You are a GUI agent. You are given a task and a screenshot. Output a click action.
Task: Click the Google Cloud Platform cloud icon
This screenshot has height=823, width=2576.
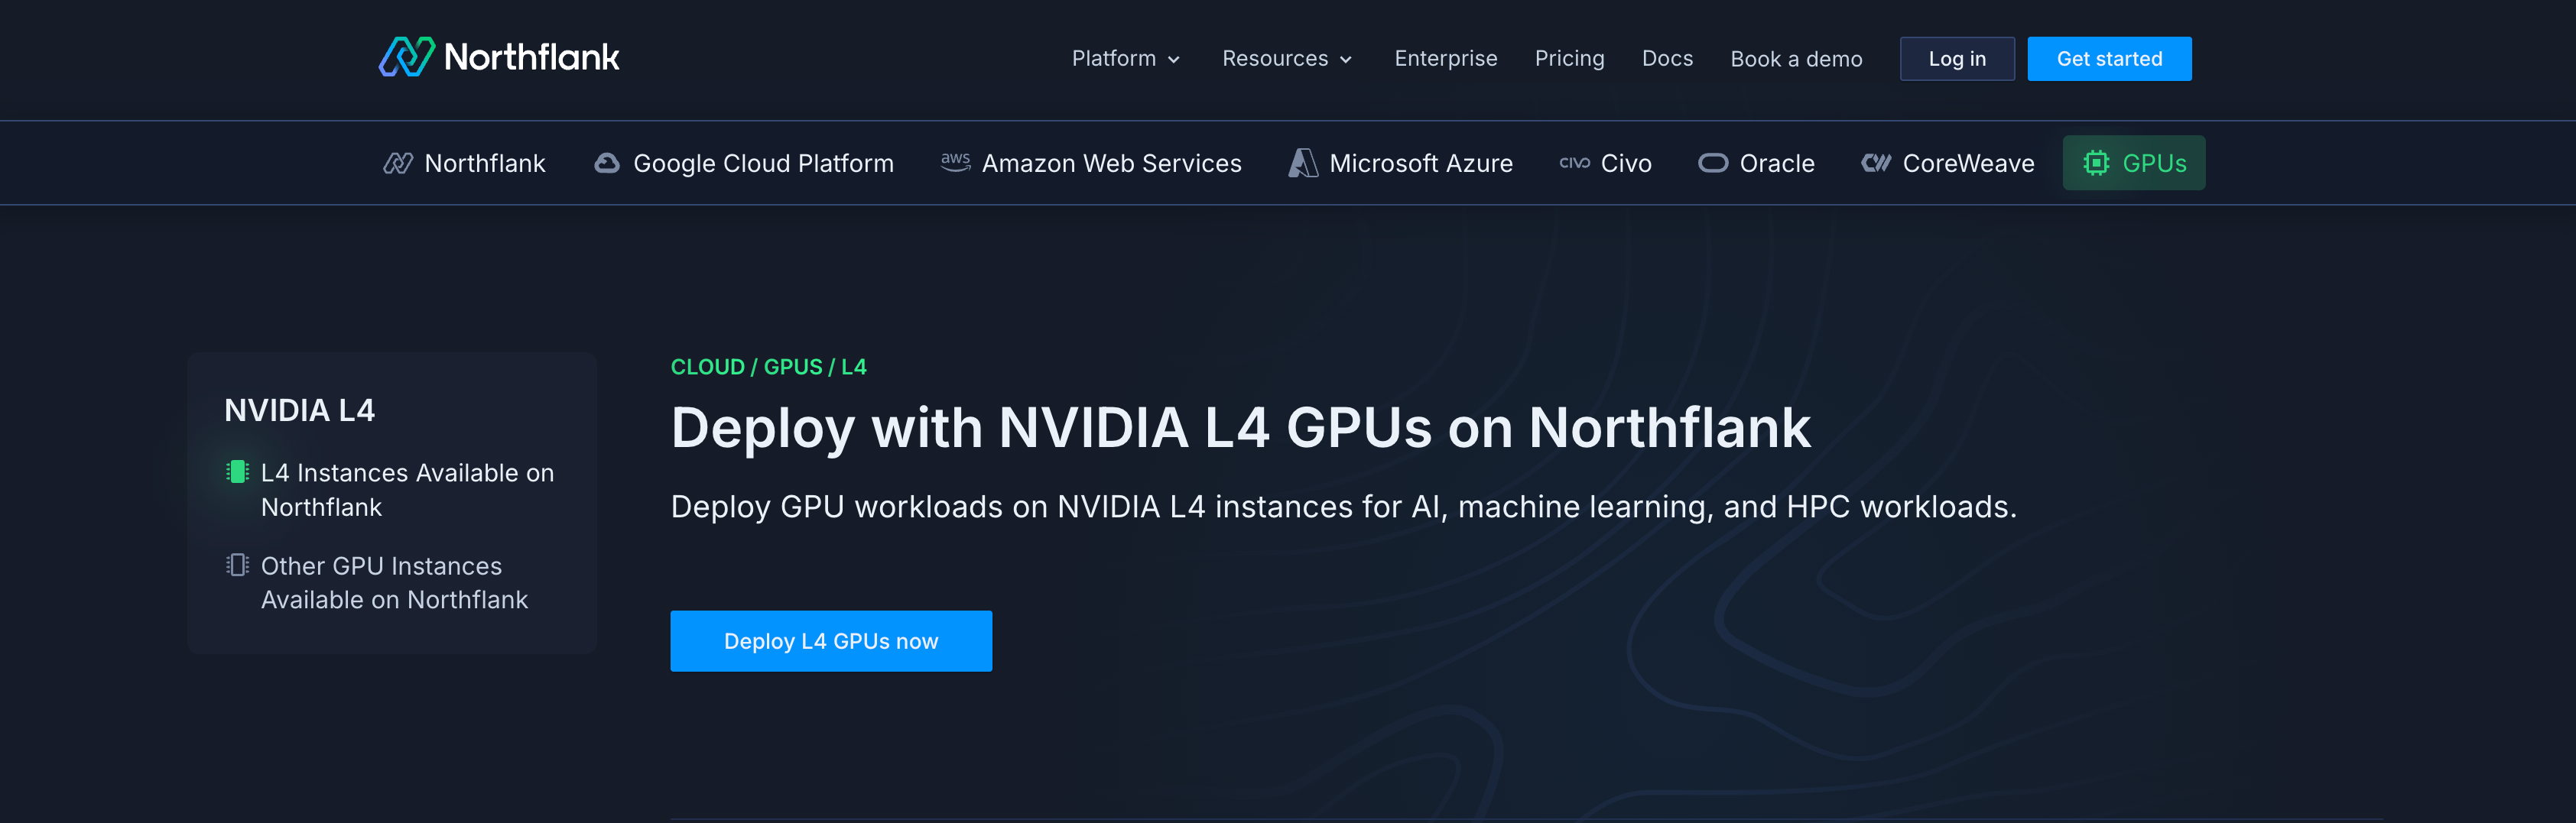[607, 163]
